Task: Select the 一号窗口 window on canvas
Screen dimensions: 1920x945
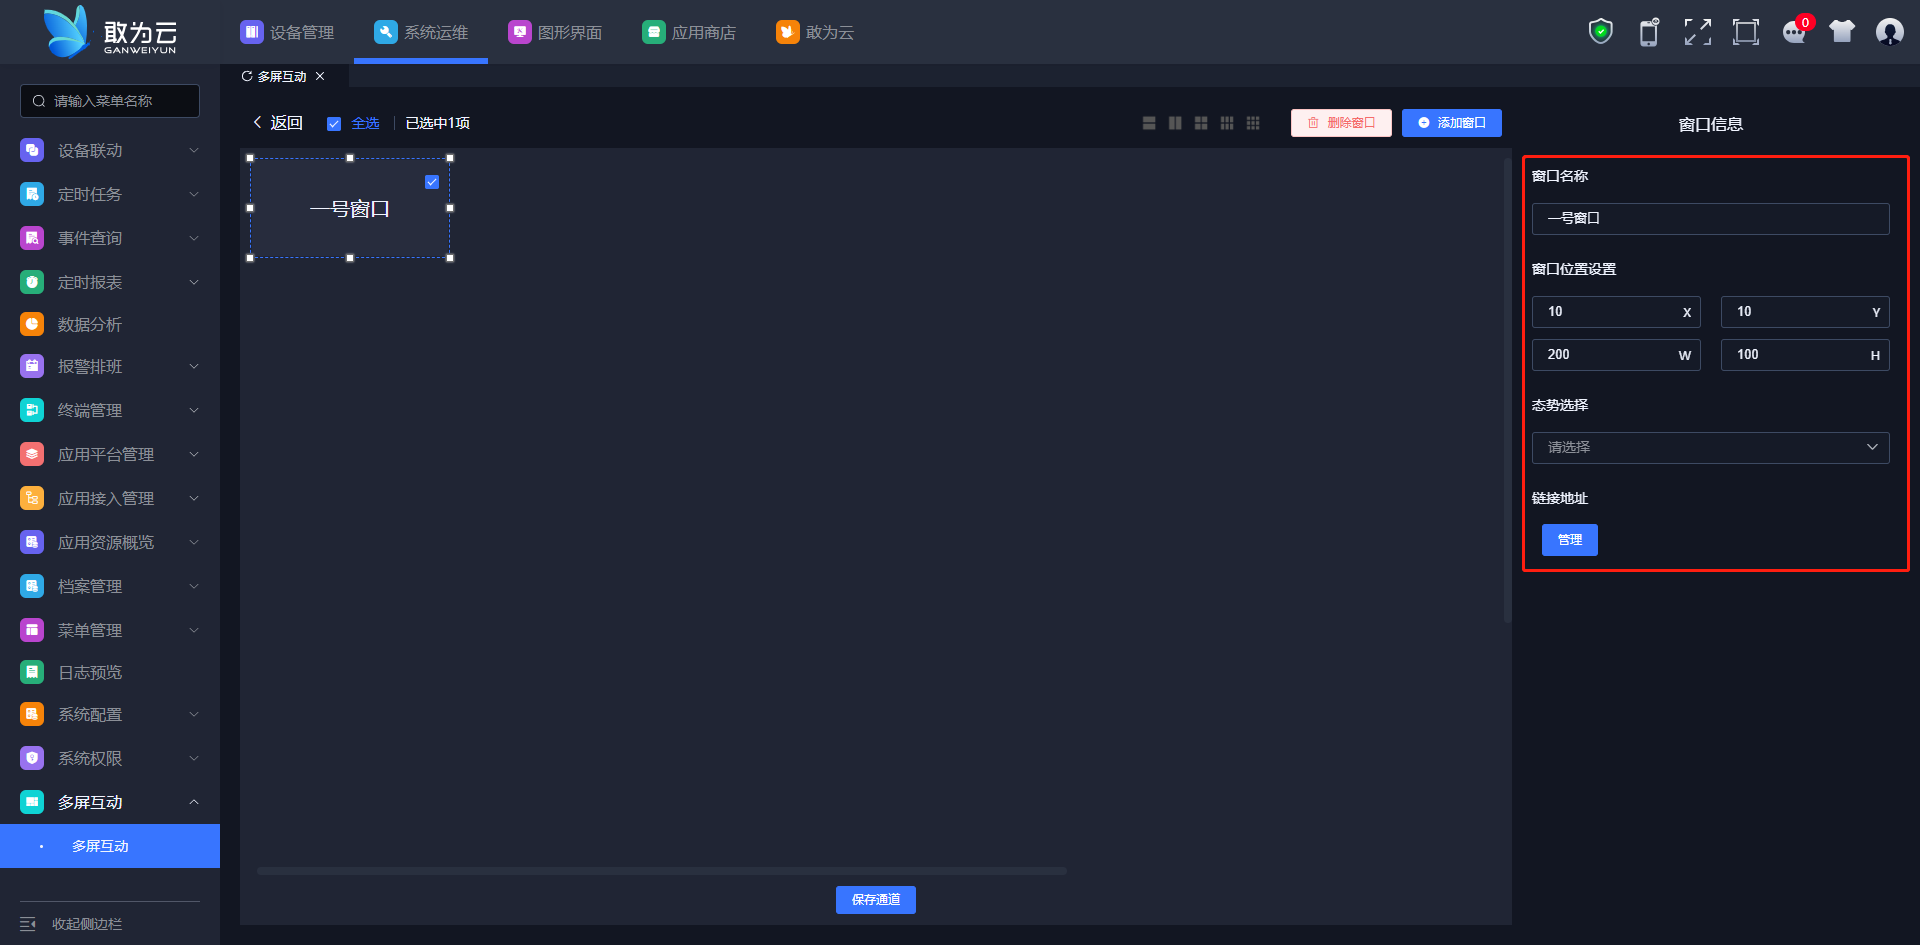Action: point(350,209)
